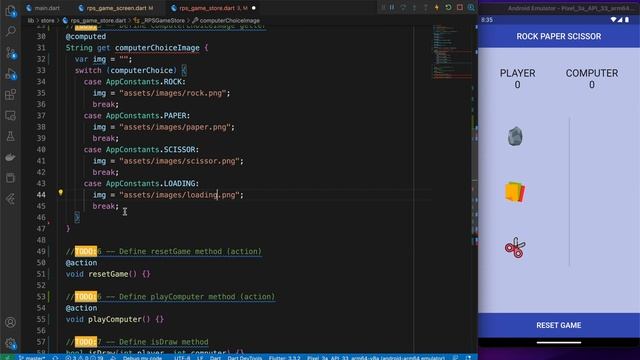The height and width of the screenshot is (360, 640).
Task: Click the master branch status item
Action: tap(32, 358)
